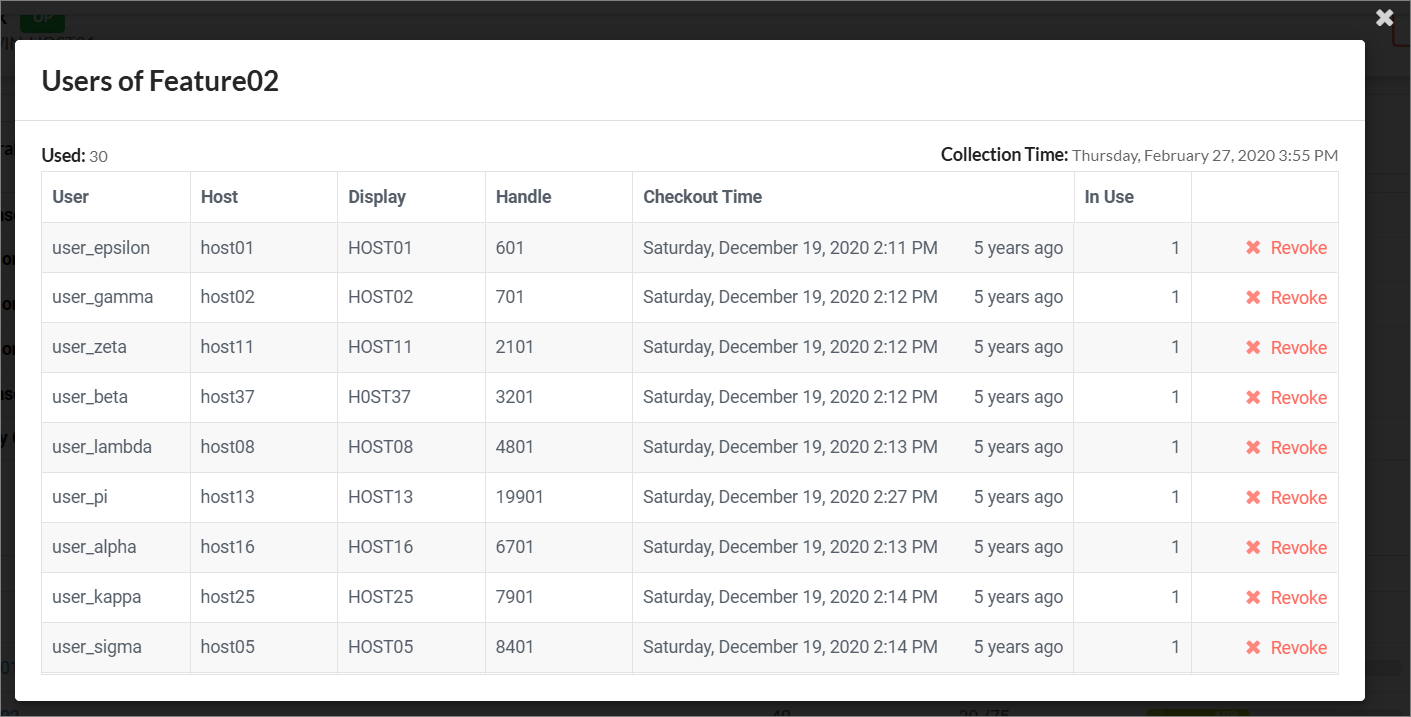Click the X icon beside Revoke for user_zeta
The image size is (1411, 717).
tap(1253, 348)
